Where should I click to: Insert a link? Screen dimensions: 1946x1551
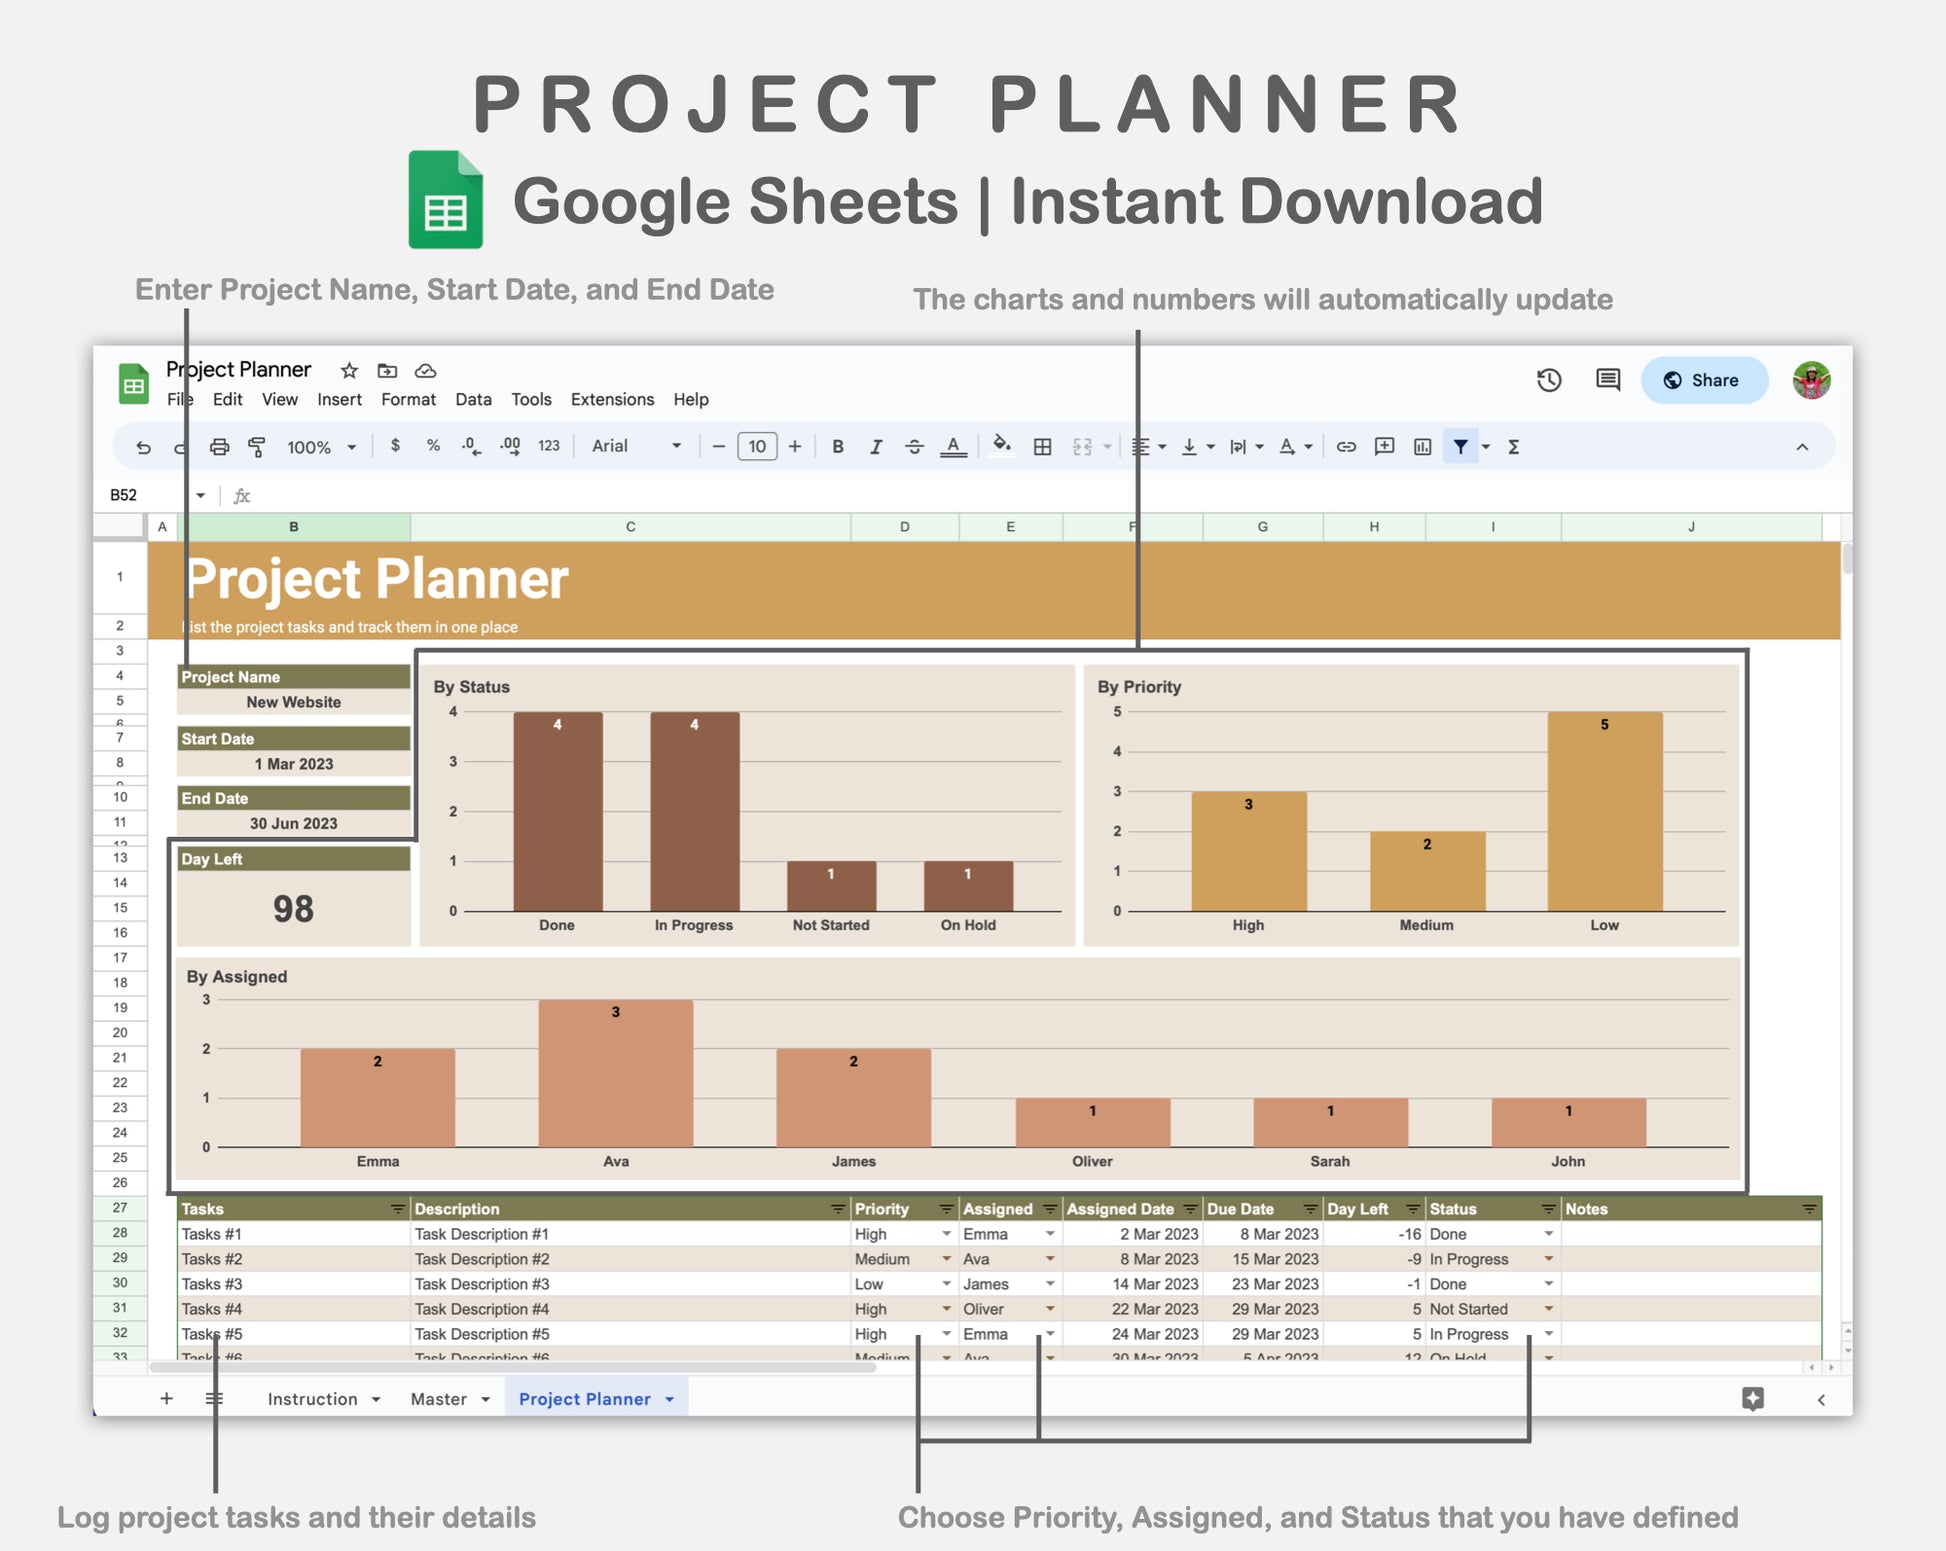coord(1346,447)
